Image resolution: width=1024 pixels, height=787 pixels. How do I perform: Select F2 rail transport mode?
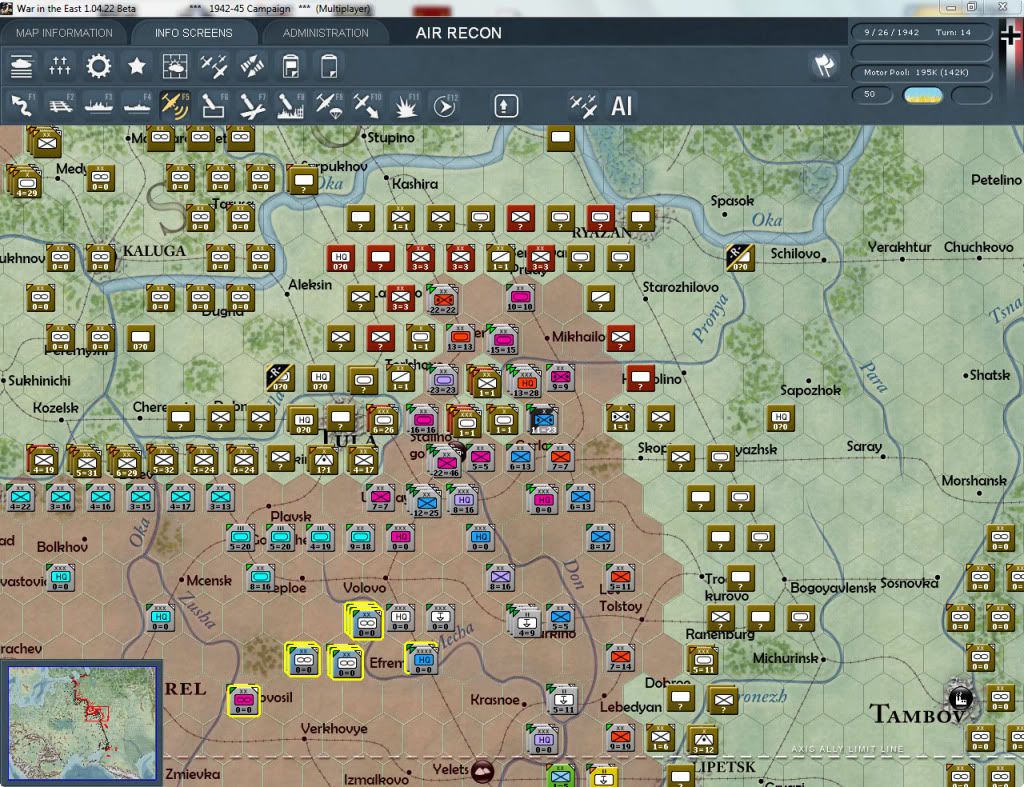[60, 106]
